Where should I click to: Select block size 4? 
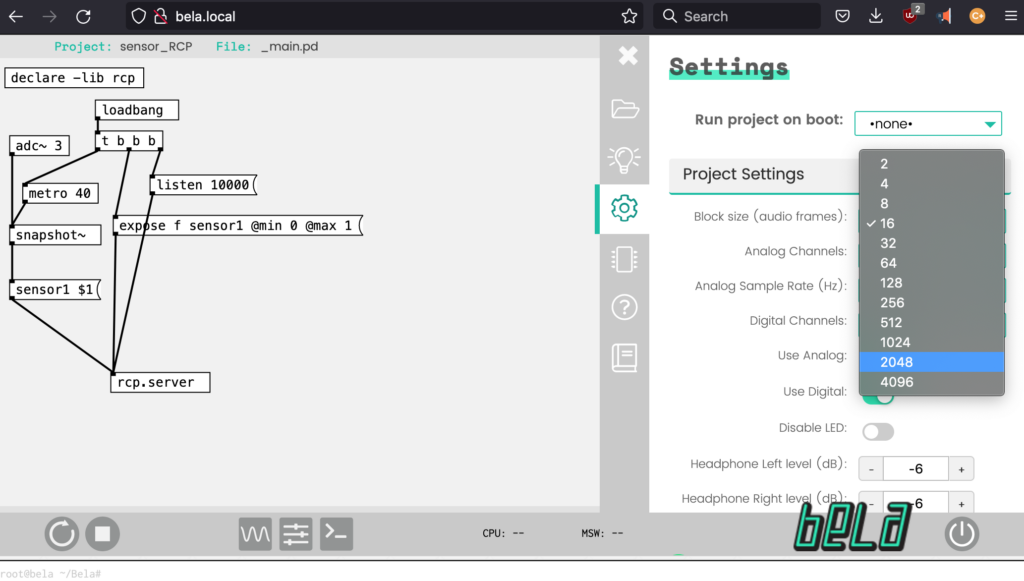tap(932, 183)
